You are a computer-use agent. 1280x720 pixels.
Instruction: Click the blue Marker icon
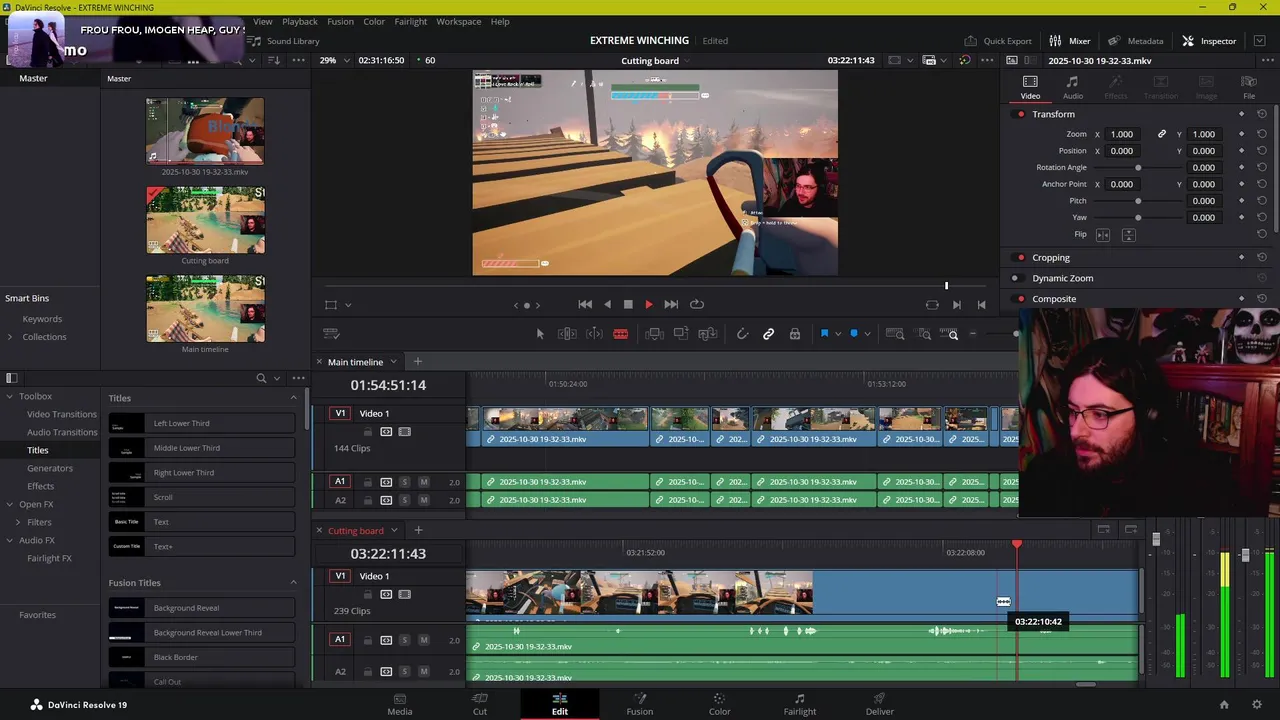coord(853,334)
